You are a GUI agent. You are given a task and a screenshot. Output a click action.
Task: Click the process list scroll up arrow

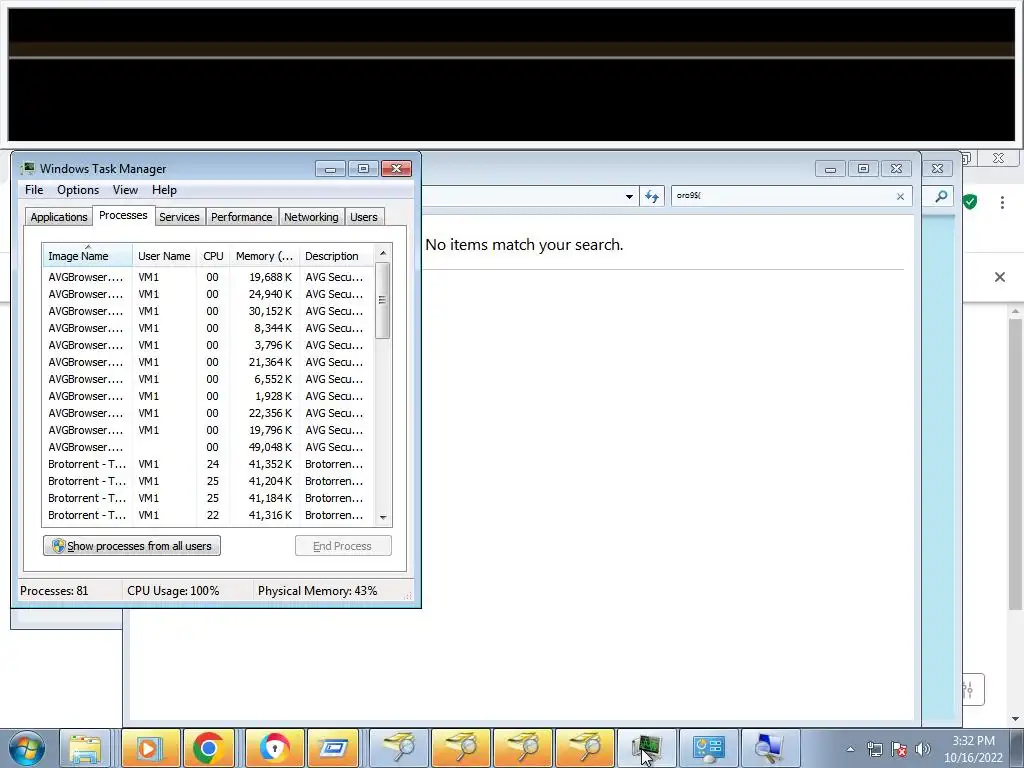[383, 253]
